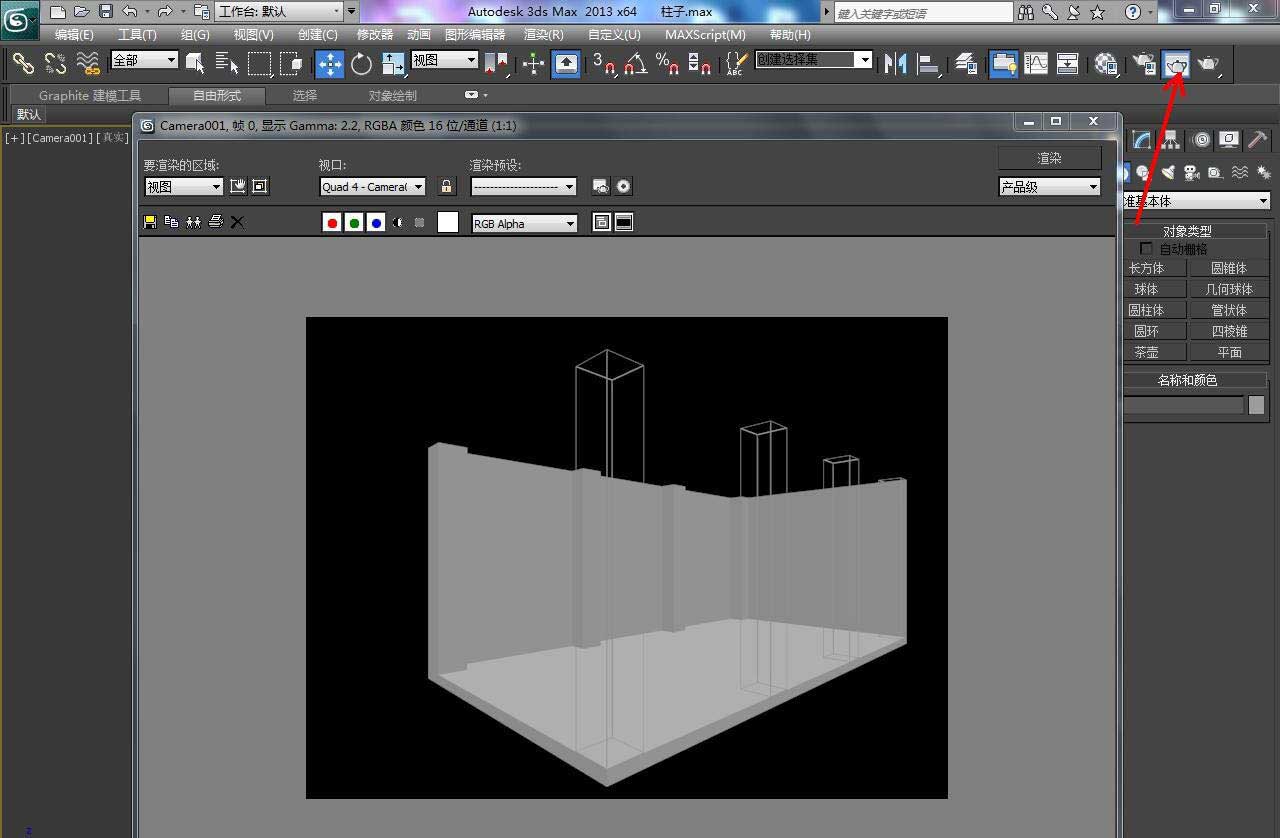Click the 渲染 button
Viewport: 1280px width, 838px height.
[1049, 158]
